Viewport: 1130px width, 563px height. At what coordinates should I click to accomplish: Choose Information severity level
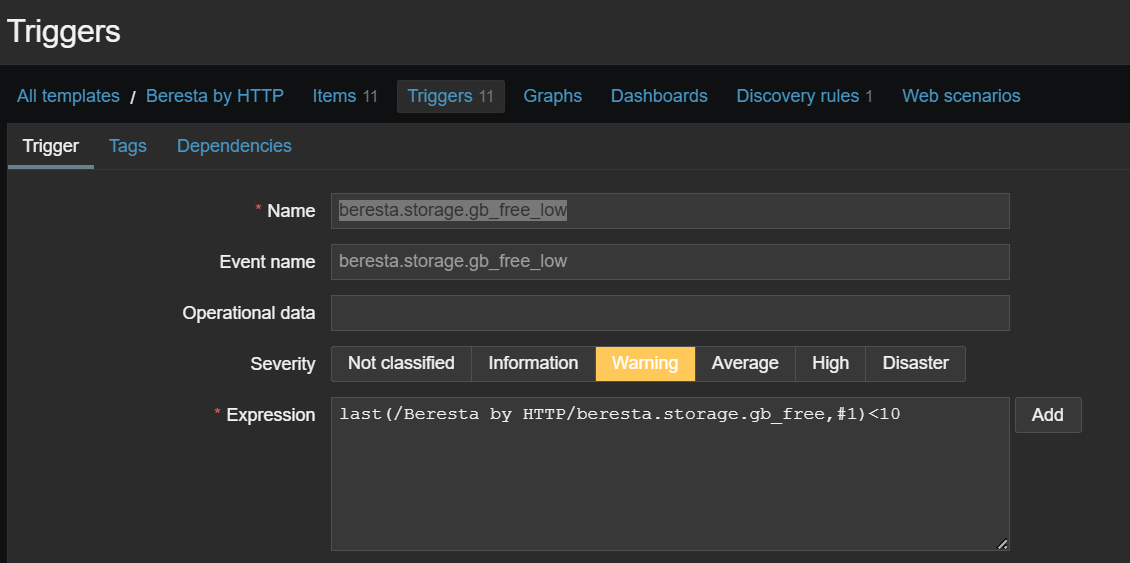point(533,363)
